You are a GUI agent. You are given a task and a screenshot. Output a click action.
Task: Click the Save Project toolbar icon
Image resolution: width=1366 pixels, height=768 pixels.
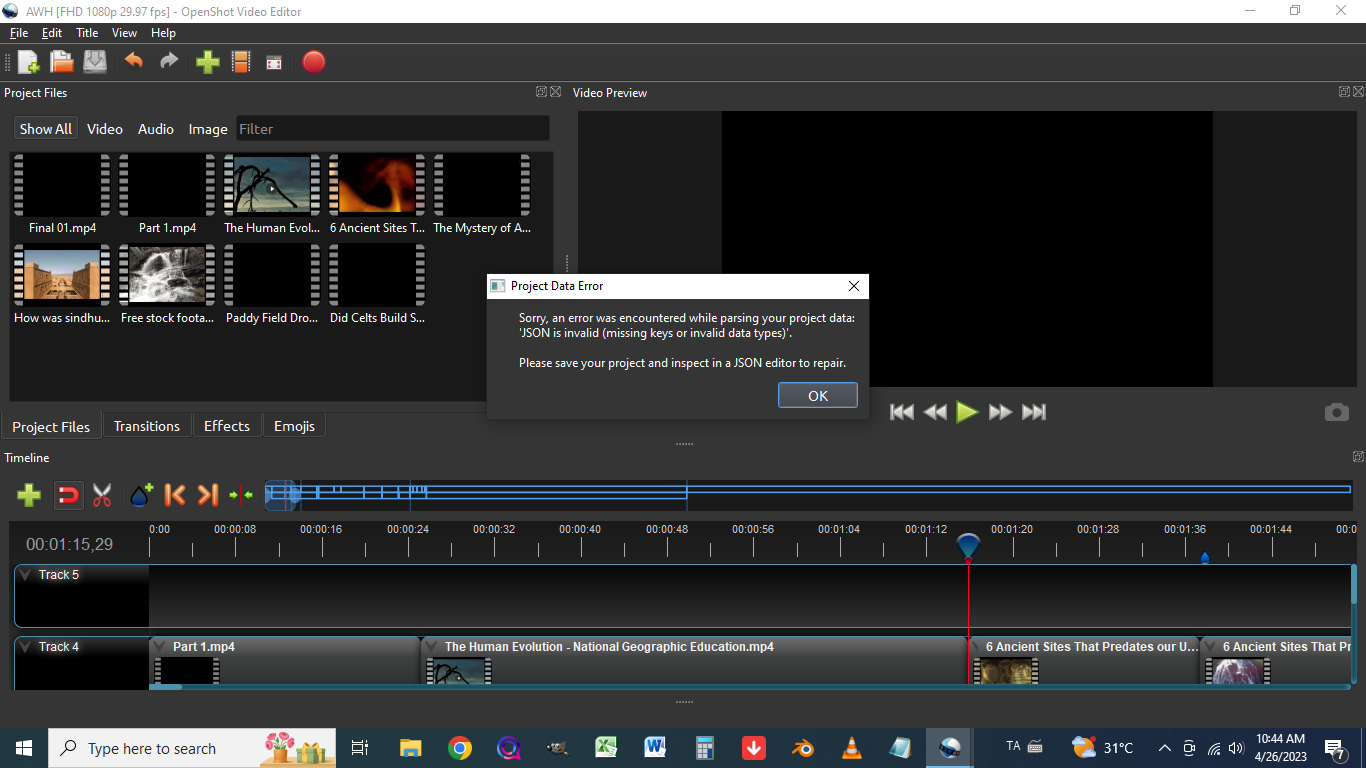coord(94,62)
